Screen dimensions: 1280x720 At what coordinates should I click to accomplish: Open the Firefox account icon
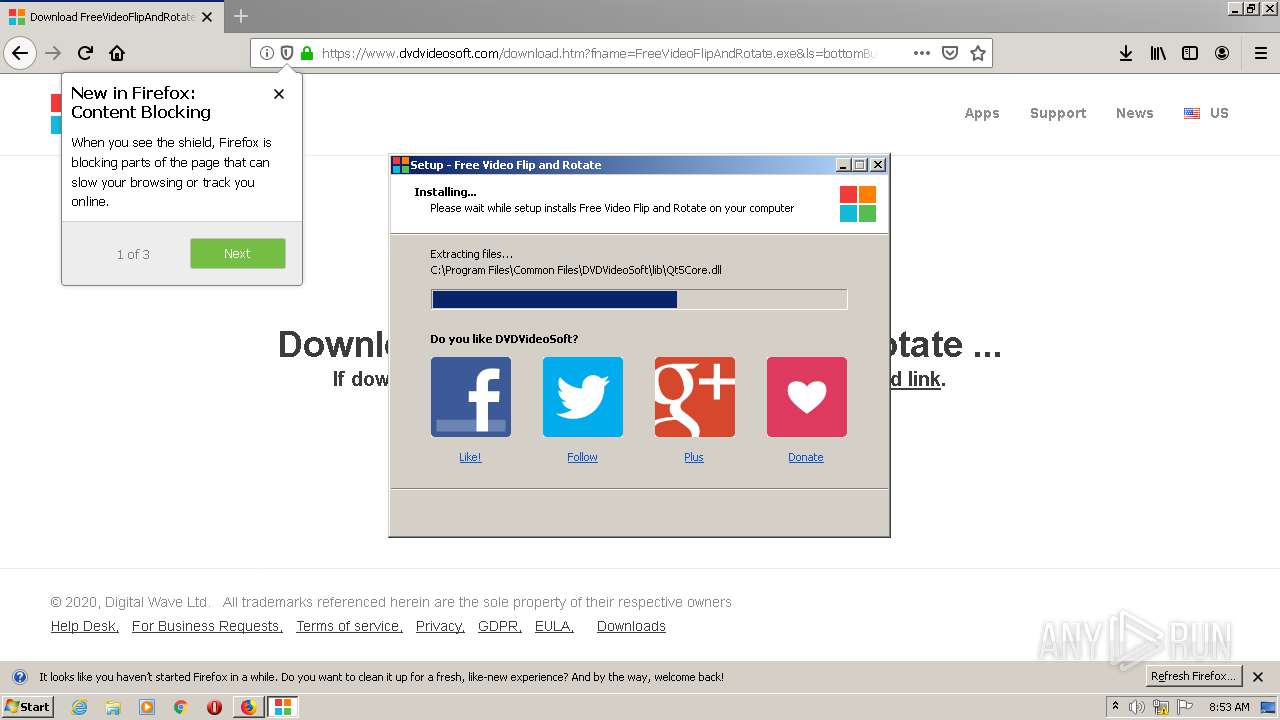click(1222, 53)
